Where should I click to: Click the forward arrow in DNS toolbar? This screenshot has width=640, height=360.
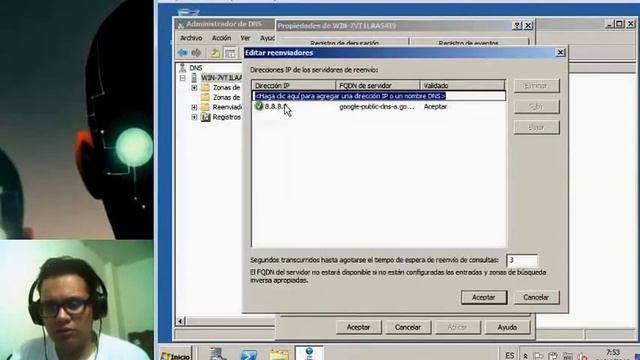tap(196, 53)
